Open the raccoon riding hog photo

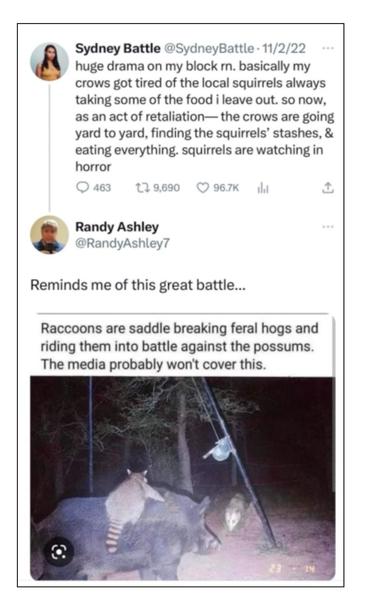183,478
